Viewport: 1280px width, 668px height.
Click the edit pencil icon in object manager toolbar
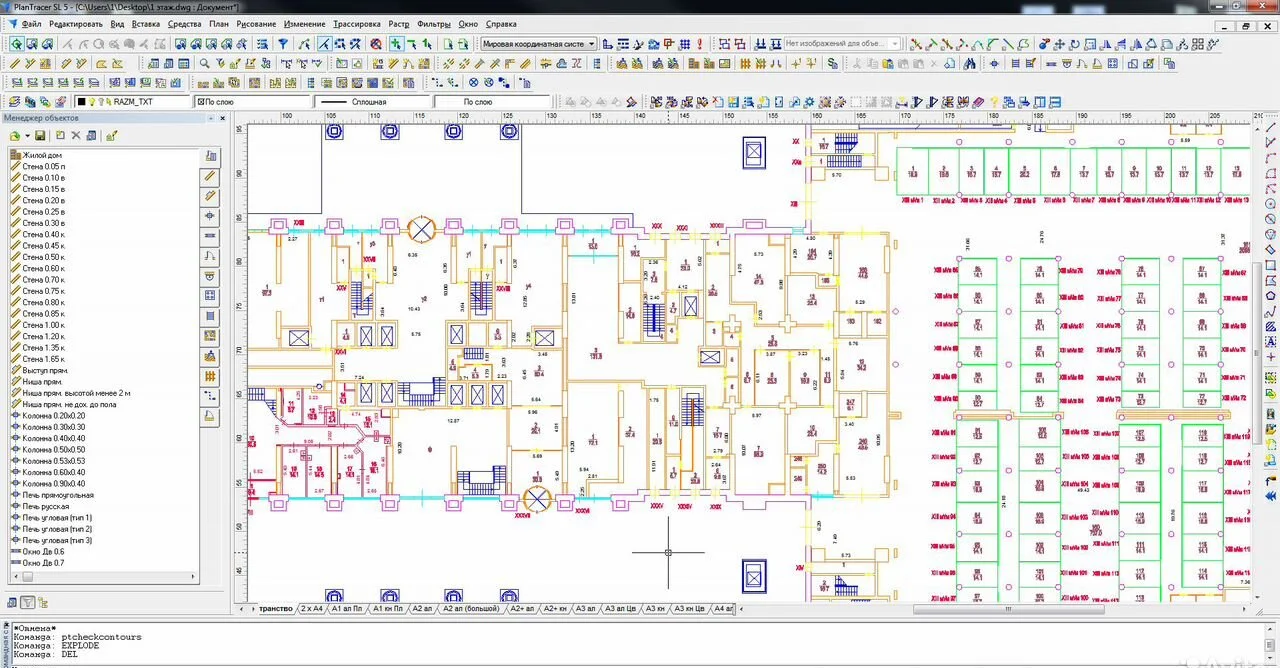[112, 135]
